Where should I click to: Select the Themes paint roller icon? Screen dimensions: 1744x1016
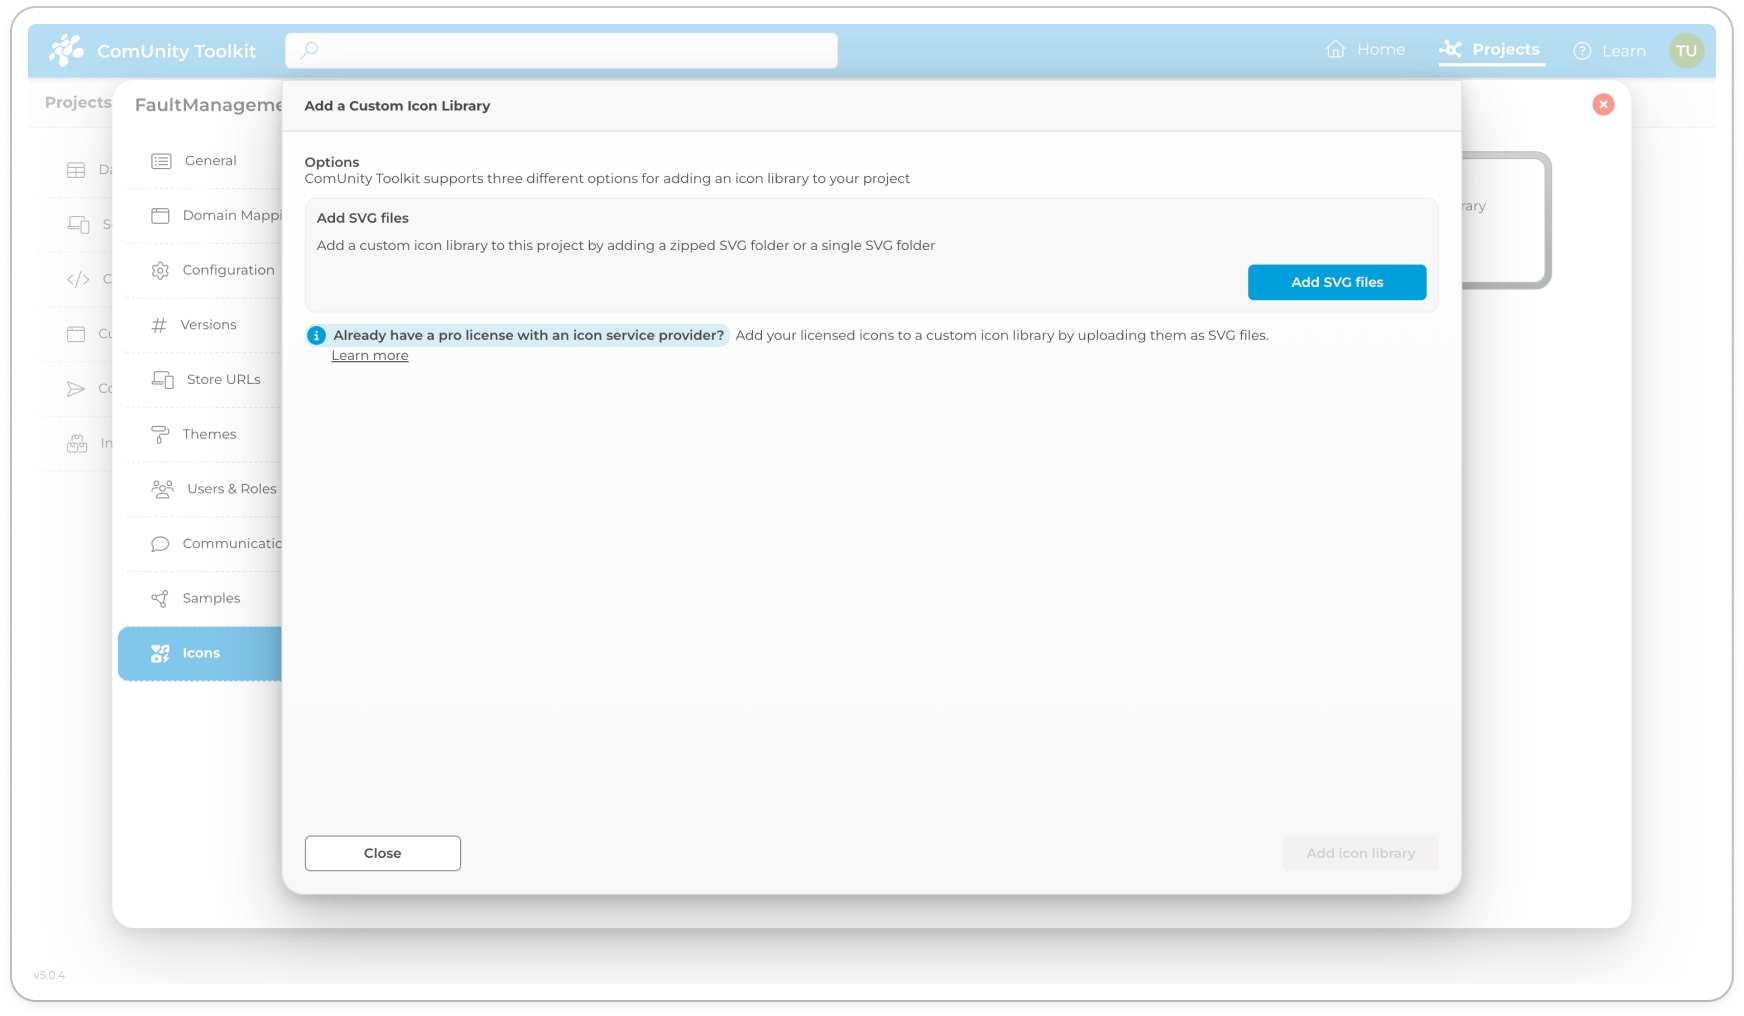160,434
